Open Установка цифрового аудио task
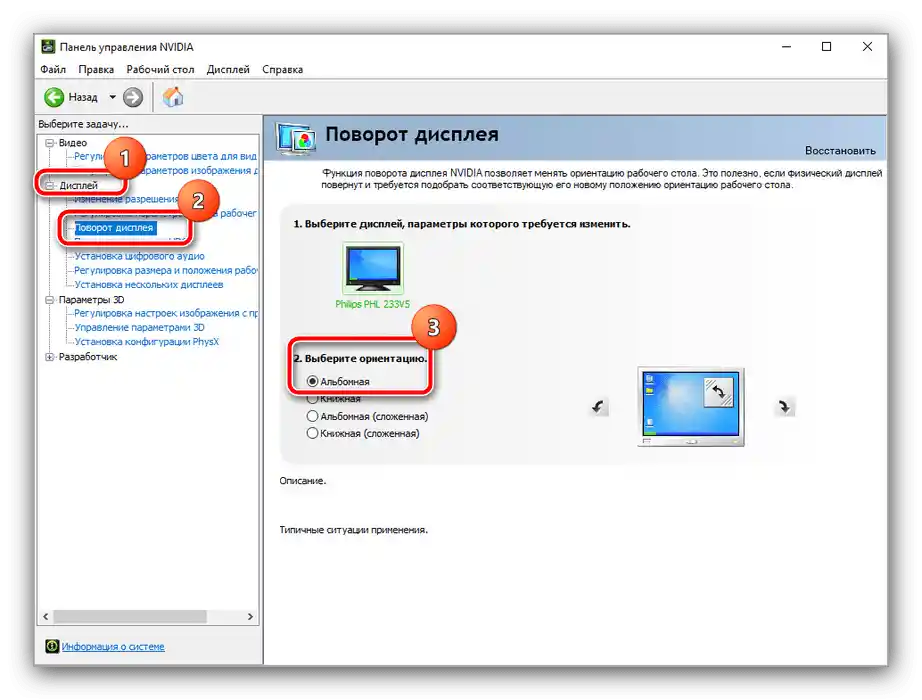This screenshot has height=700, width=922. click(139, 256)
